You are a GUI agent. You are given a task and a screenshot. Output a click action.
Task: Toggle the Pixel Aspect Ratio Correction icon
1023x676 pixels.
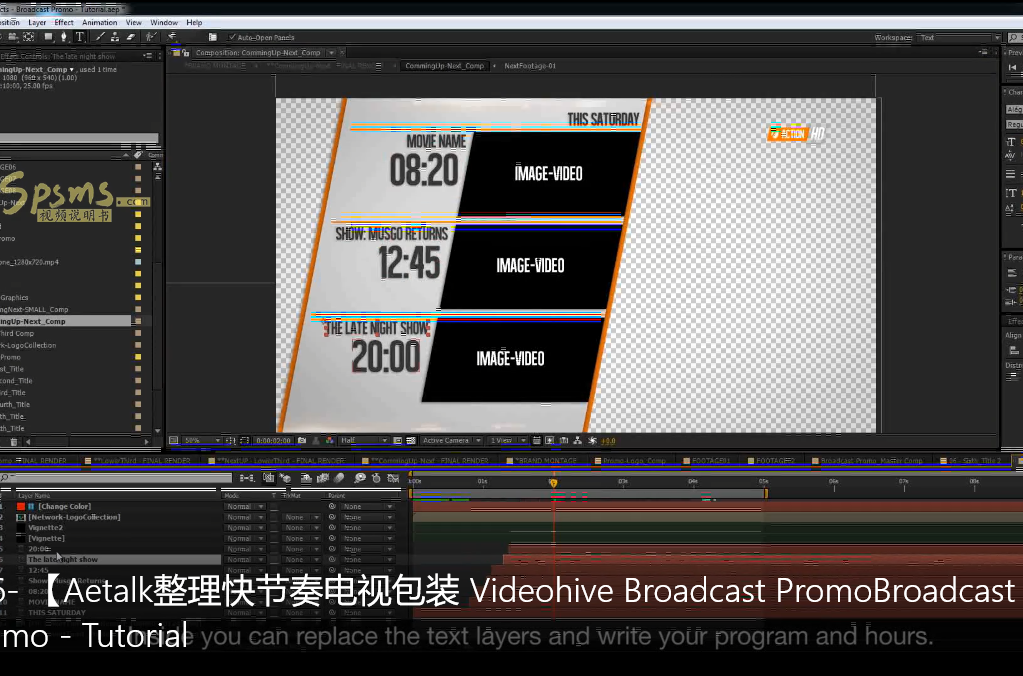tap(536, 440)
